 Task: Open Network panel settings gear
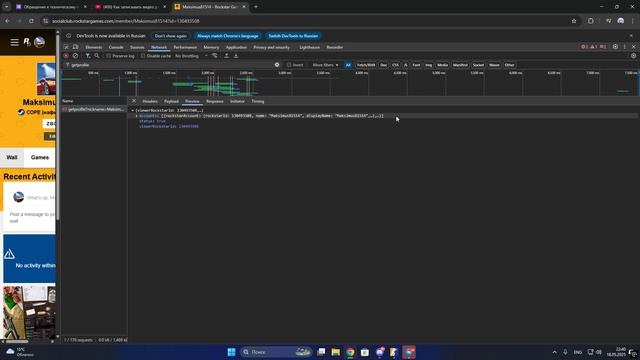coord(633,56)
